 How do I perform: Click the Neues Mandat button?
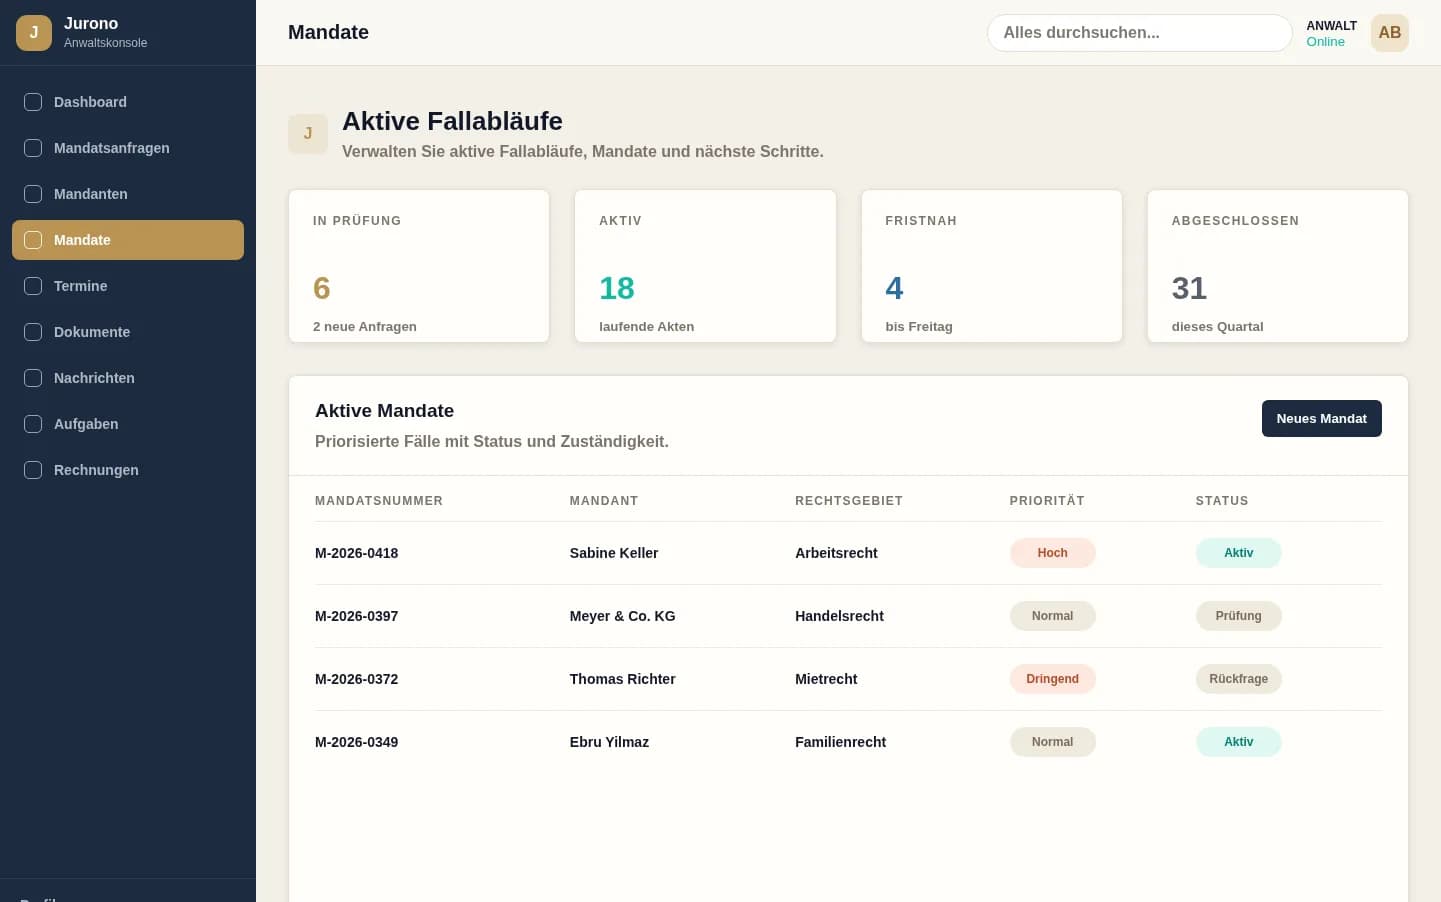[x=1321, y=419]
